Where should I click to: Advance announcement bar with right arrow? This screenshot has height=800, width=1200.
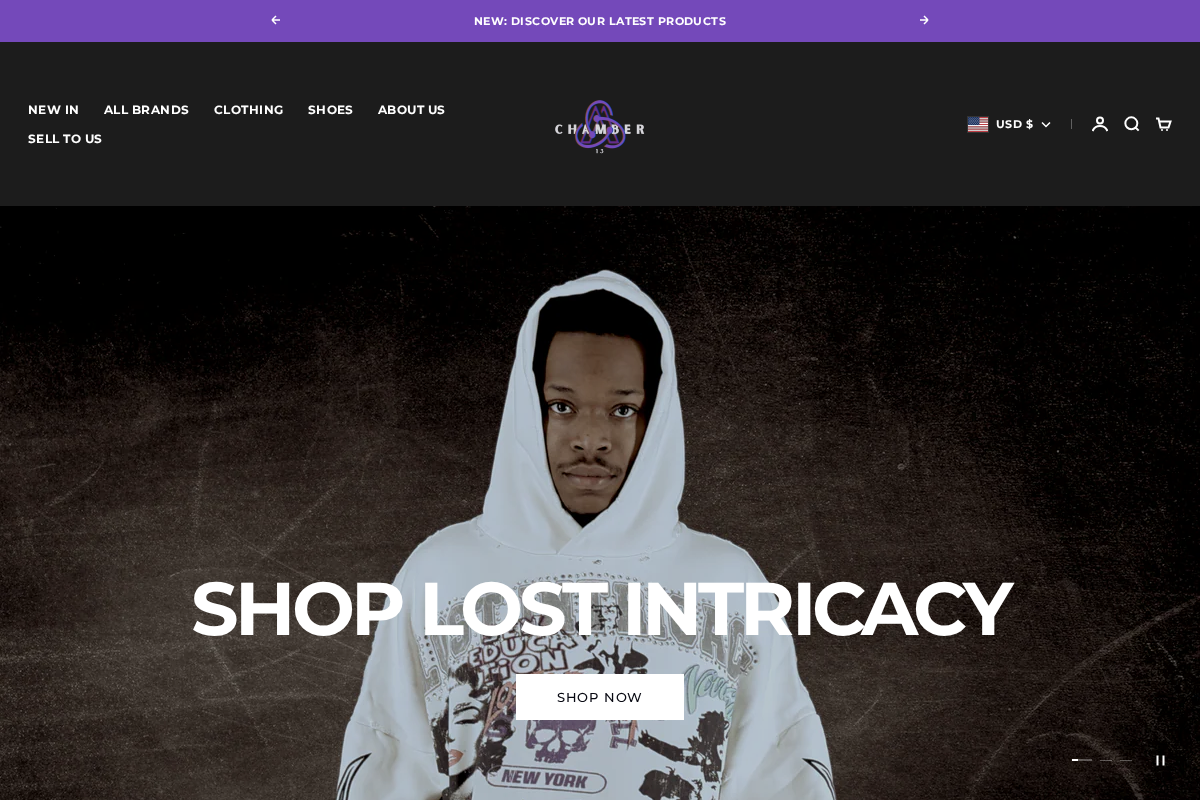point(924,20)
